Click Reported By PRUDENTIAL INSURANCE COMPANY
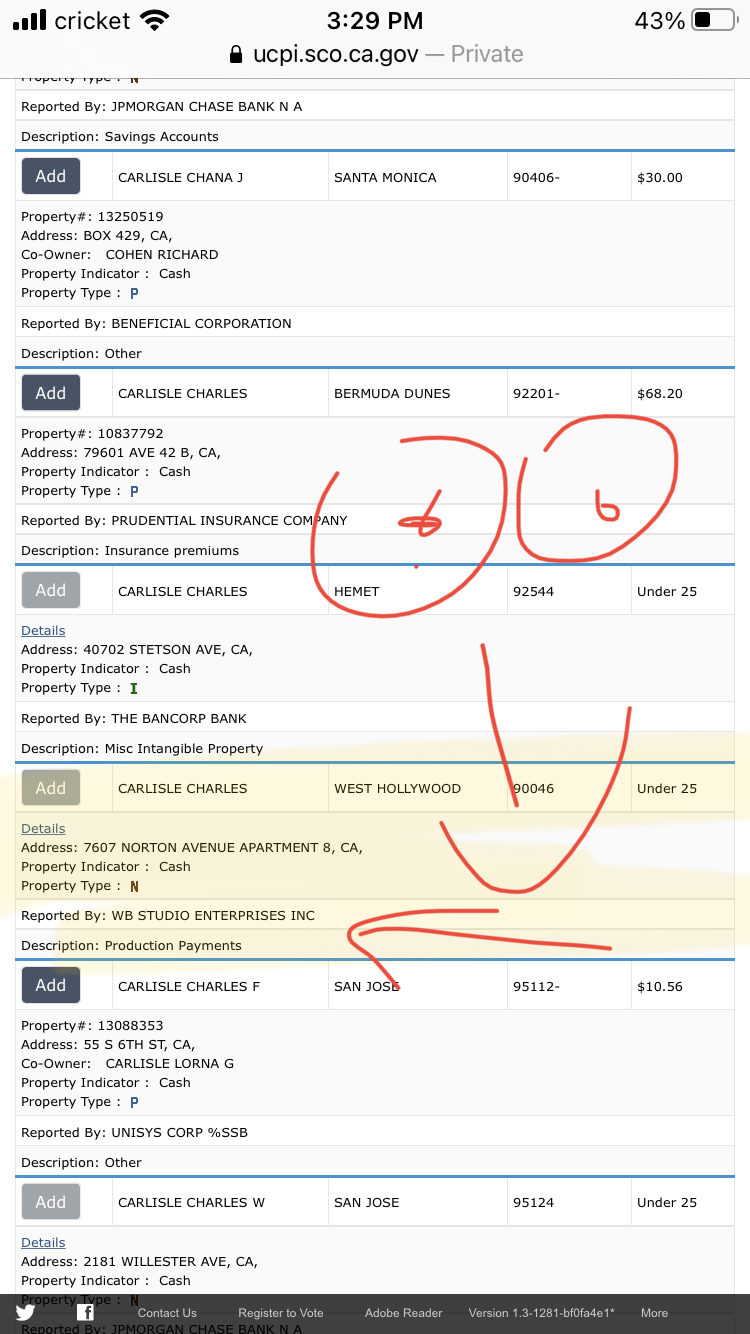 tap(184, 521)
